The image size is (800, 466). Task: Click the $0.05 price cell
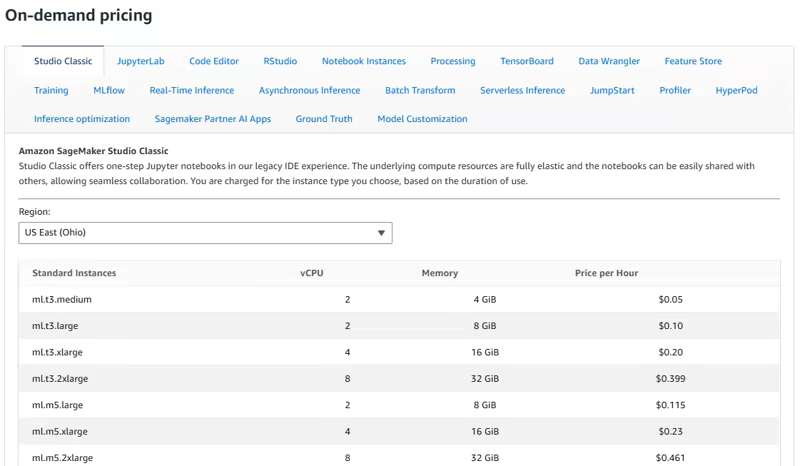pos(670,300)
